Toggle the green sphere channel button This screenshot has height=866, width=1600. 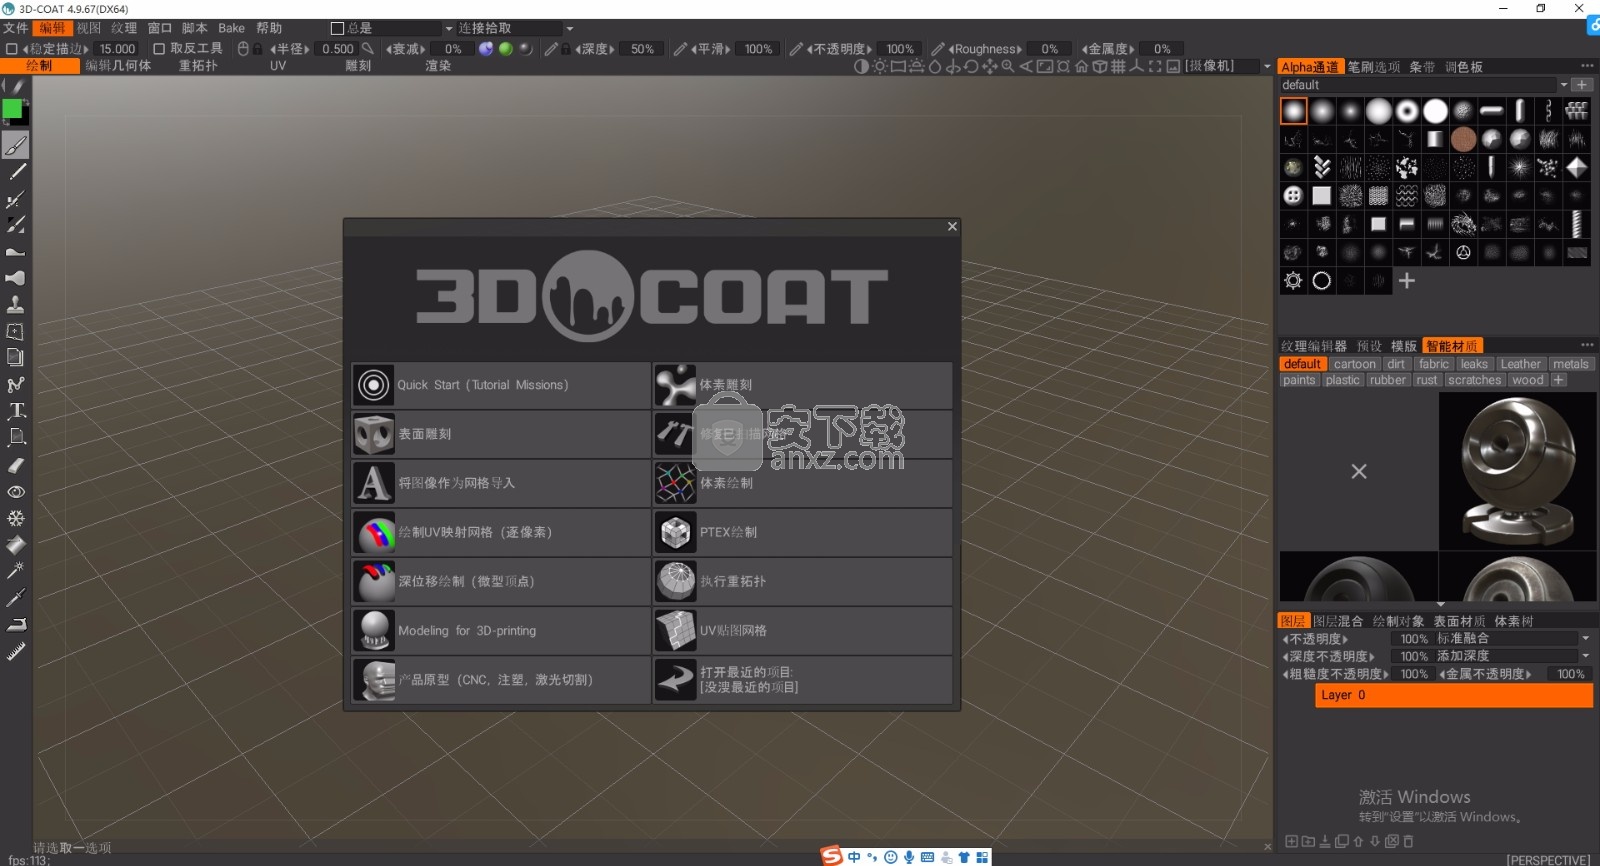click(505, 48)
